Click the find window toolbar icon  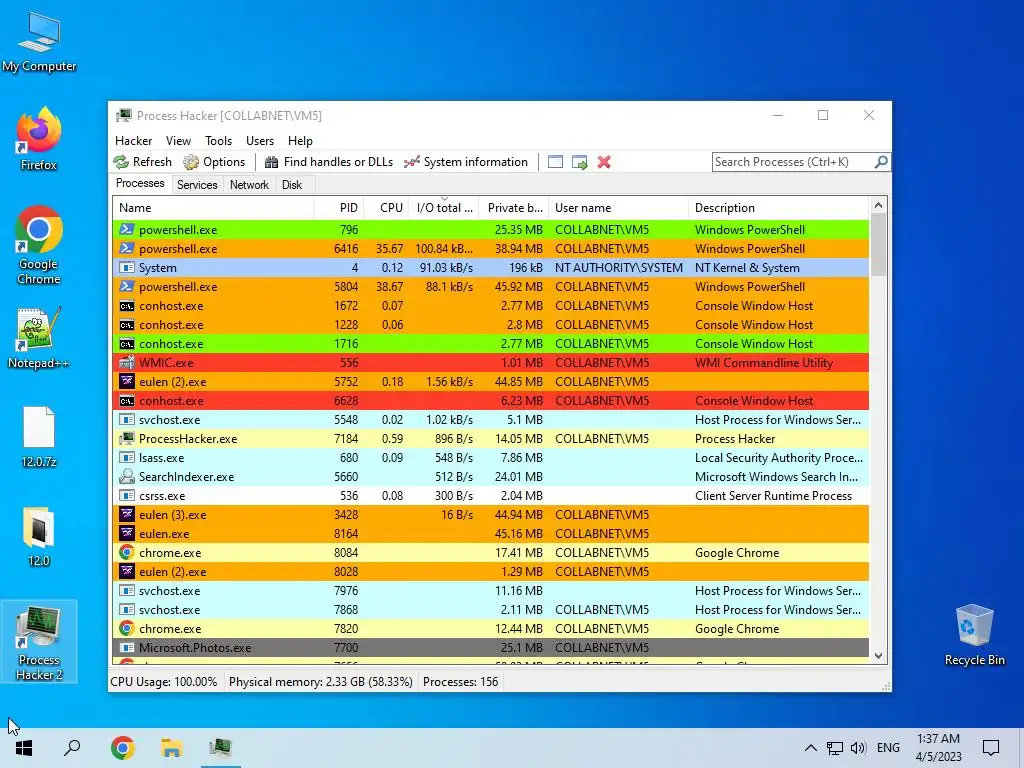[x=555, y=162]
